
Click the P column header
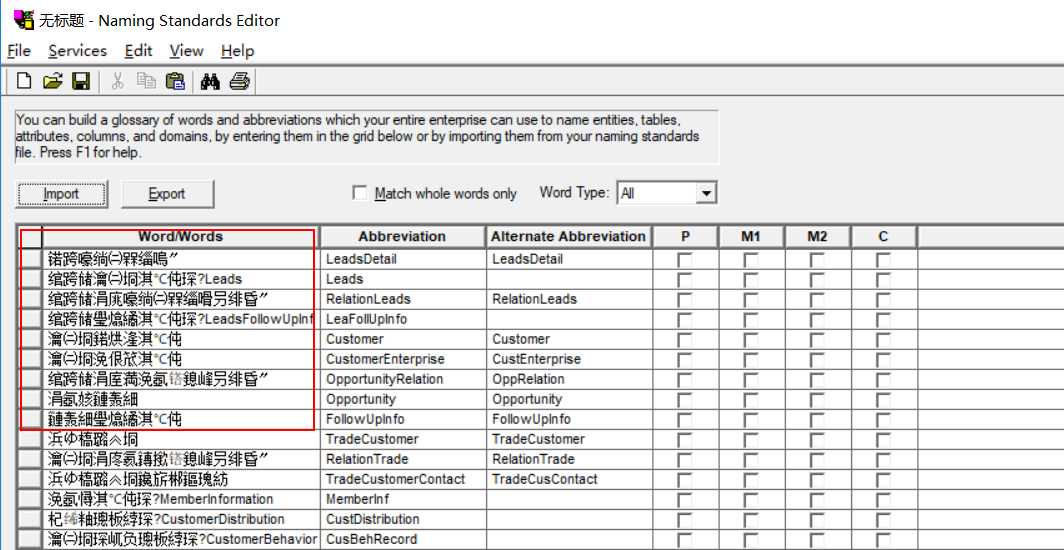point(685,237)
